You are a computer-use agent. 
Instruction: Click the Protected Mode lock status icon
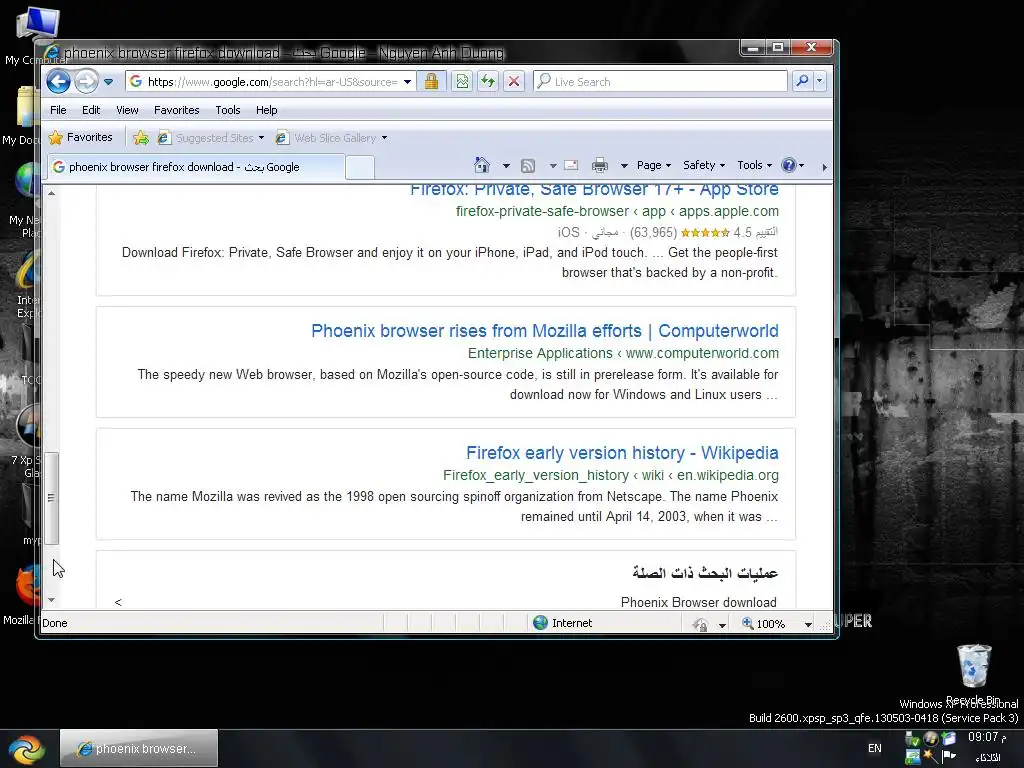[701, 624]
